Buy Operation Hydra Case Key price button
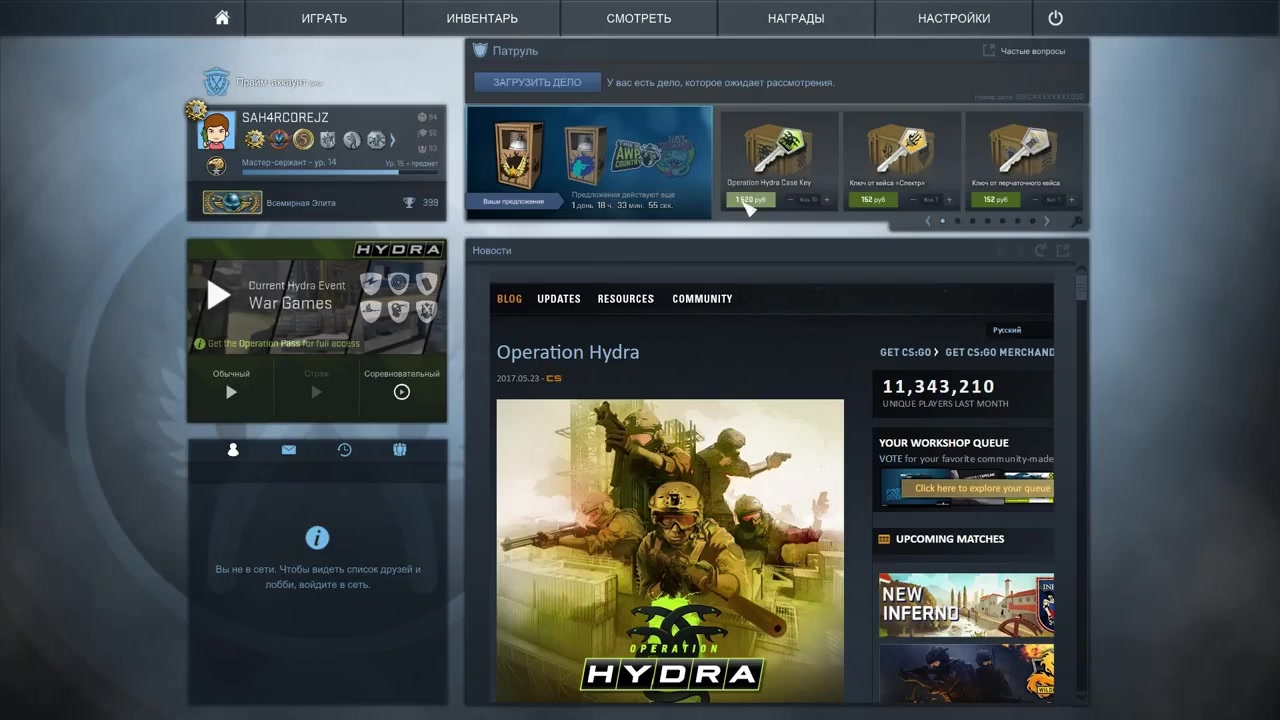 pyautogui.click(x=751, y=200)
